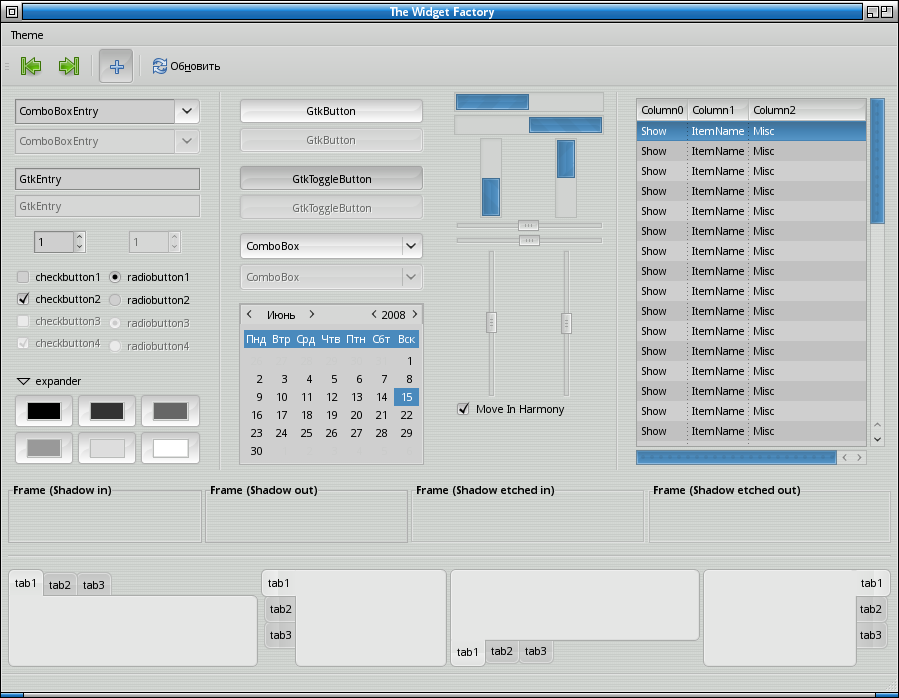The height and width of the screenshot is (698, 899).
Task: Click the disabled GtkButton
Action: (x=331, y=141)
